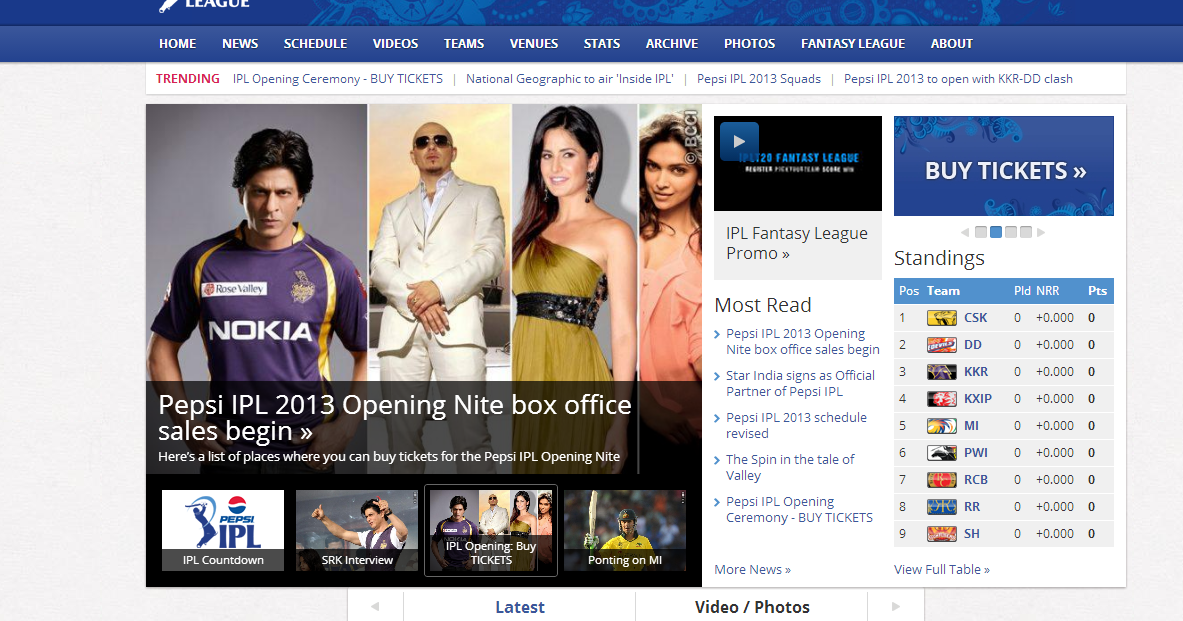The image size is (1183, 621).
Task: Open Most Read: Opening Ceremony - BUY TICKETS
Action: pos(799,509)
